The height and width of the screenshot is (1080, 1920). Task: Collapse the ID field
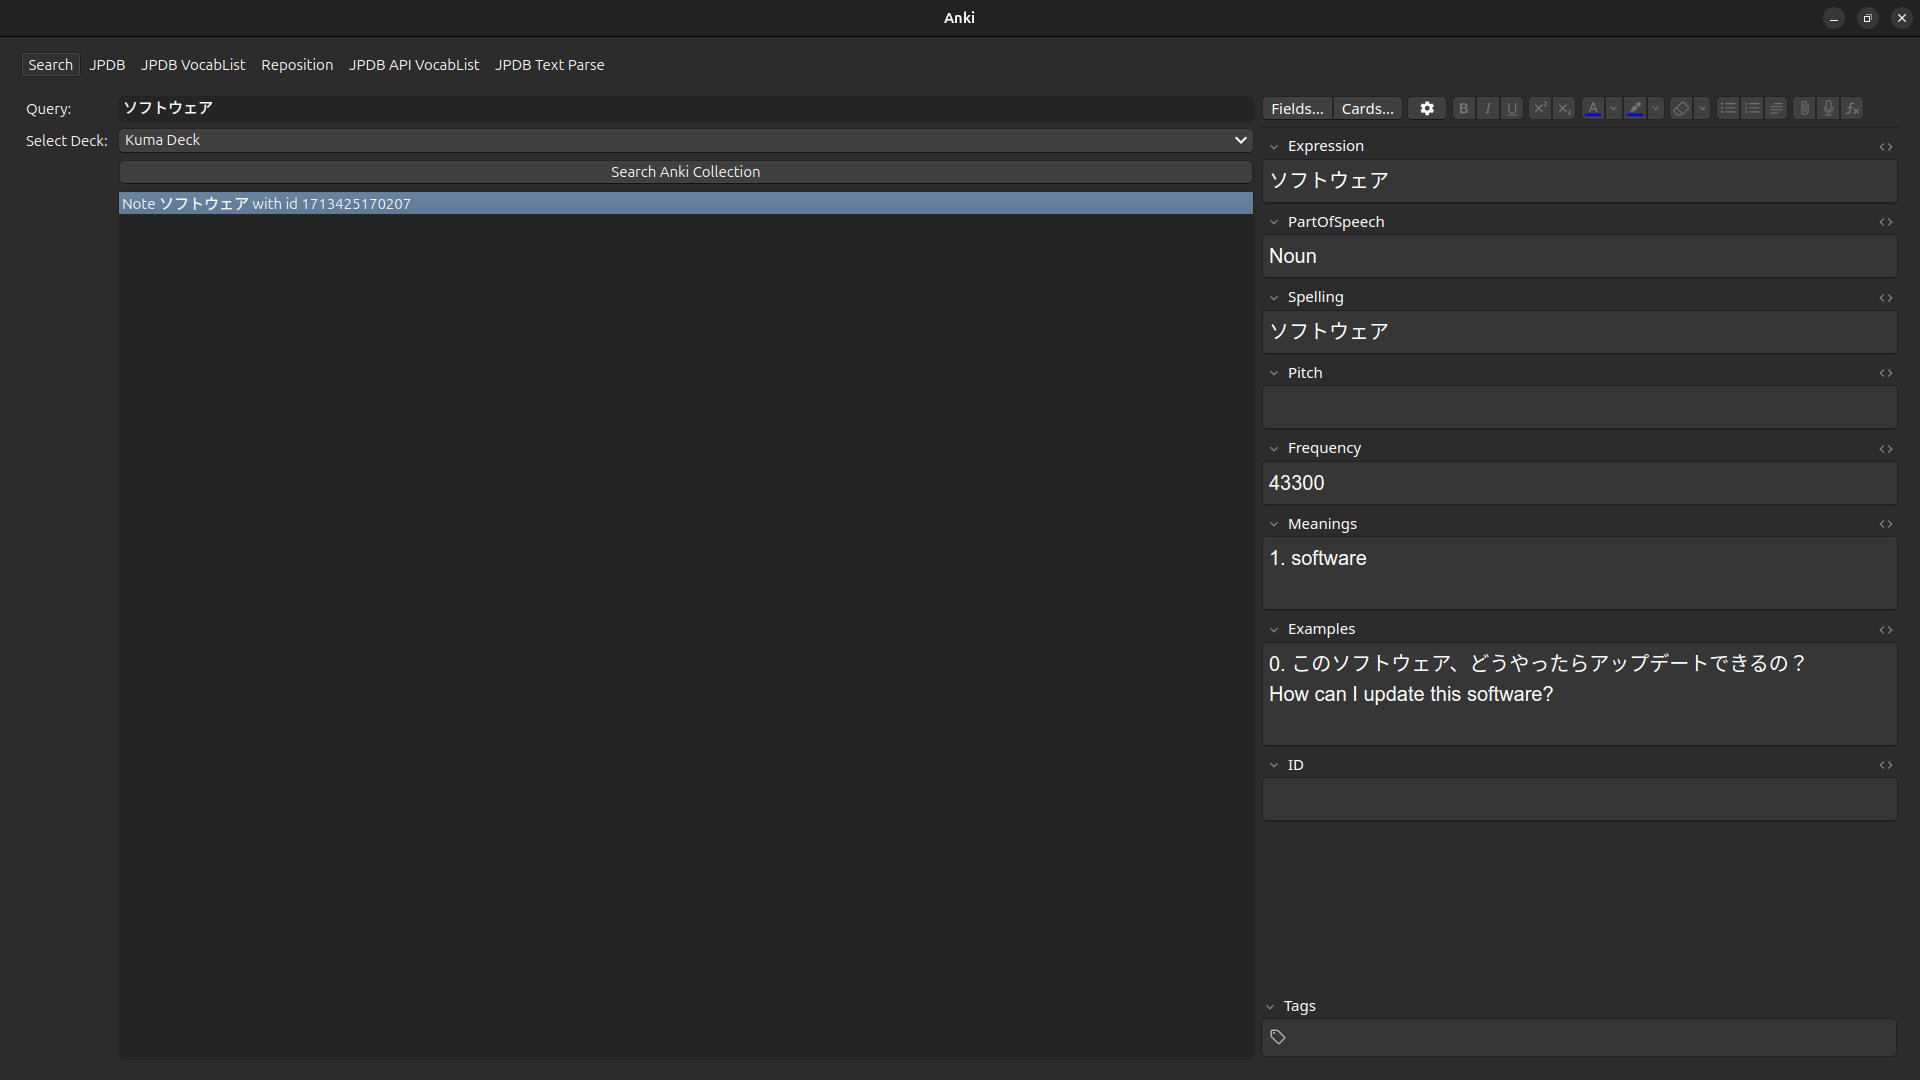(x=1274, y=765)
